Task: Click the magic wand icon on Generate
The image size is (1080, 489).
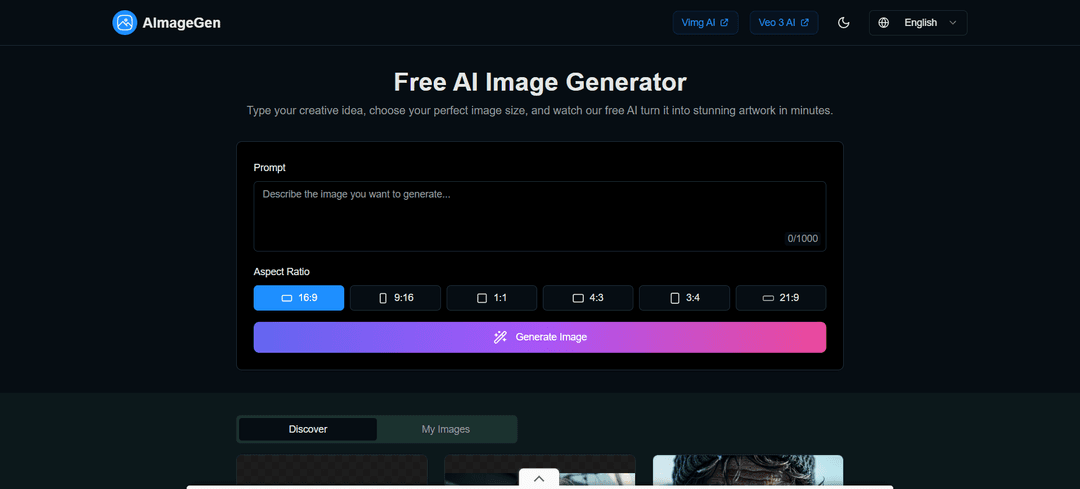Action: point(501,337)
